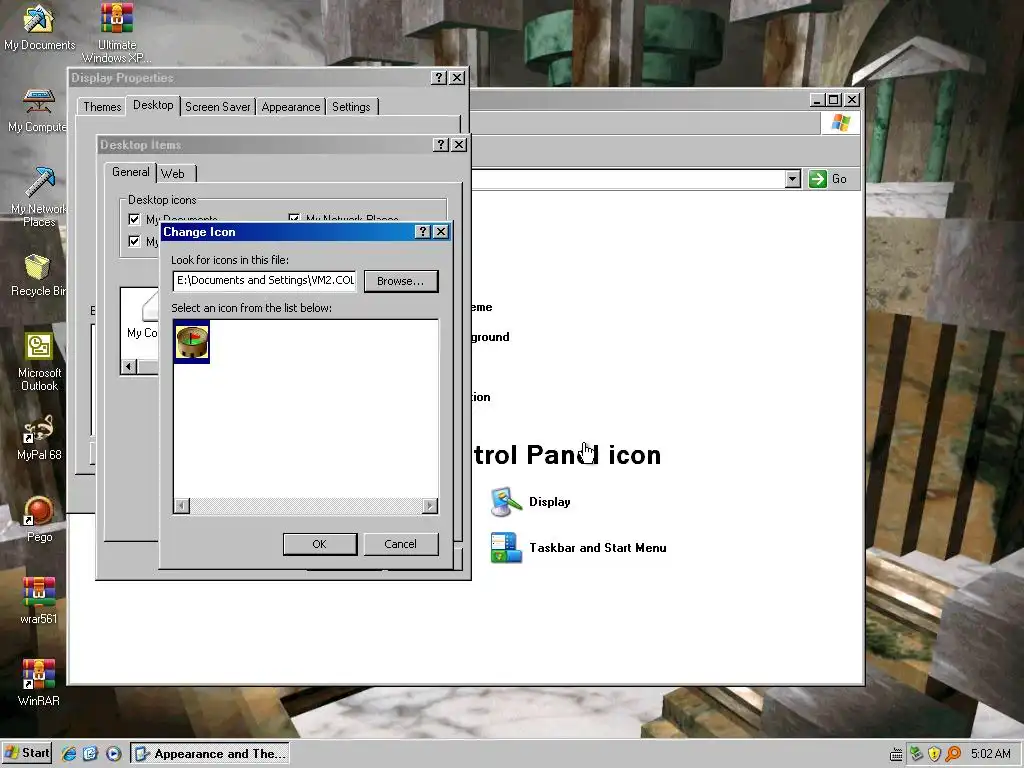Click OK in the Change Icon dialog
The height and width of the screenshot is (768, 1024).
point(319,544)
